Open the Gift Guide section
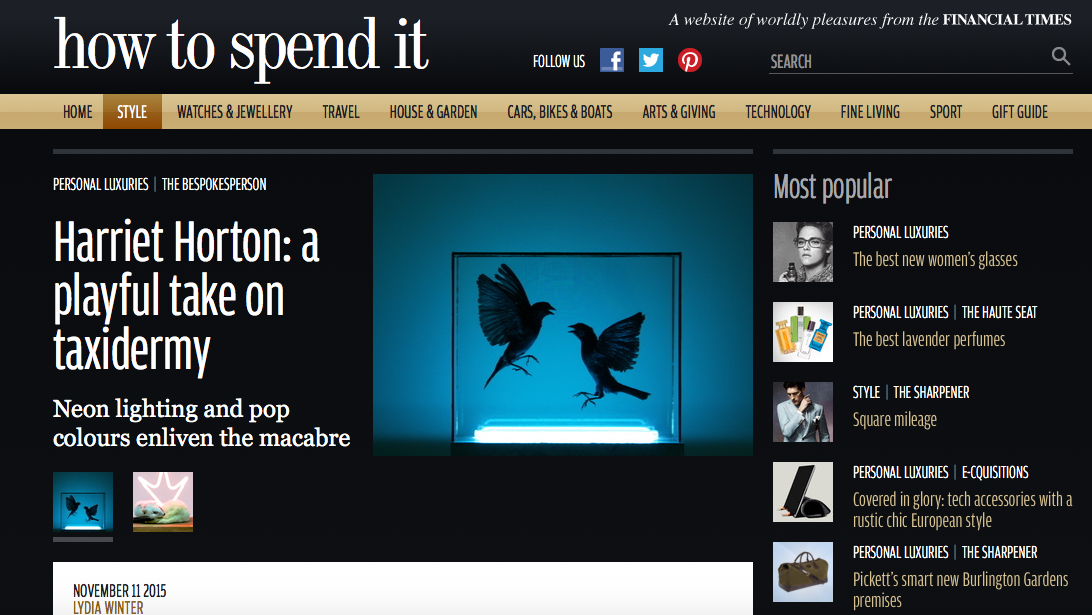 click(x=1020, y=111)
